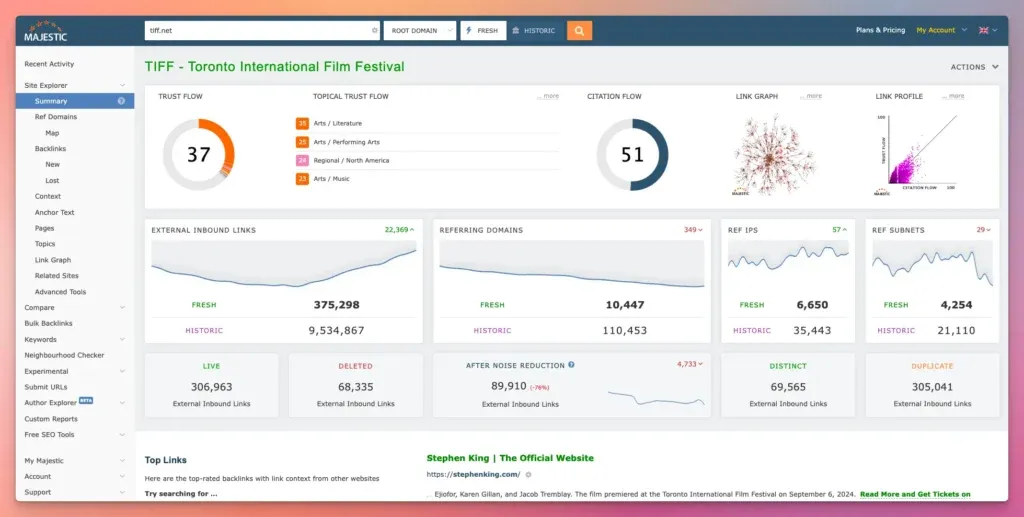
Task: Click the Majestic logo in the header
Action: coord(44,31)
